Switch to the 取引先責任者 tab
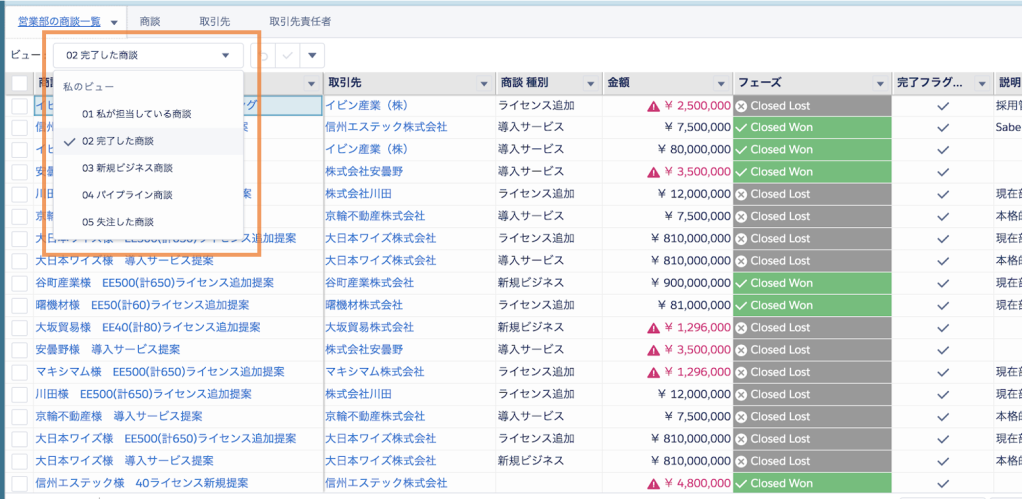The width and height of the screenshot is (1024, 499). click(300, 21)
